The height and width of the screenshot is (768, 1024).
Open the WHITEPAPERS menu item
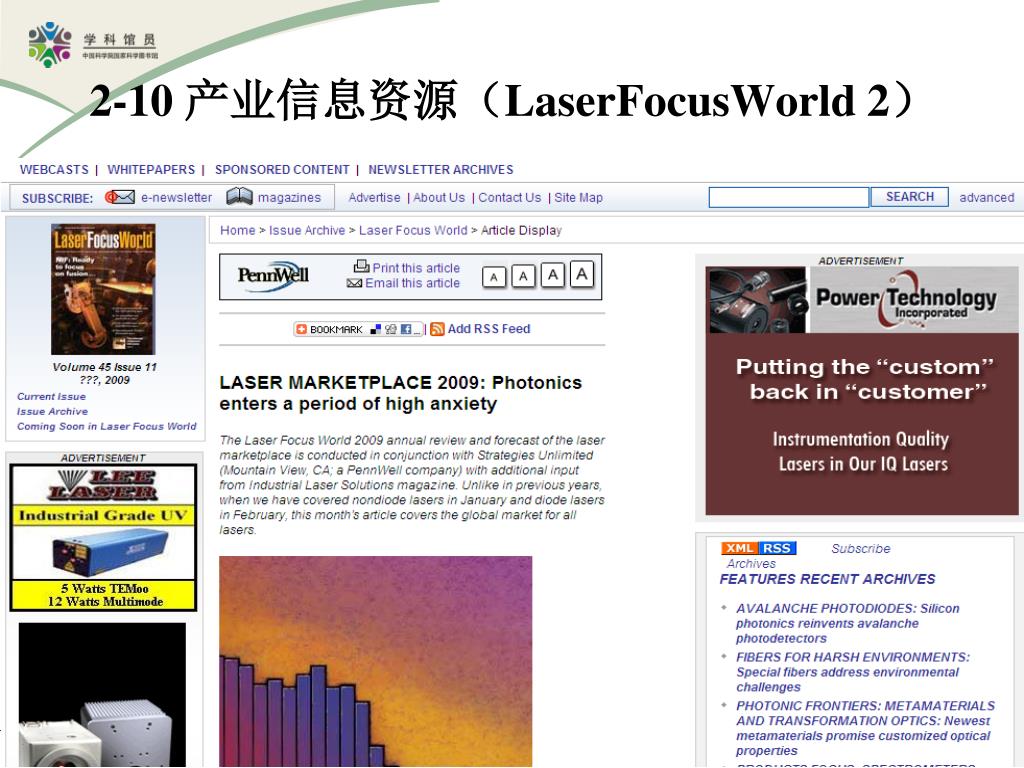pos(151,170)
